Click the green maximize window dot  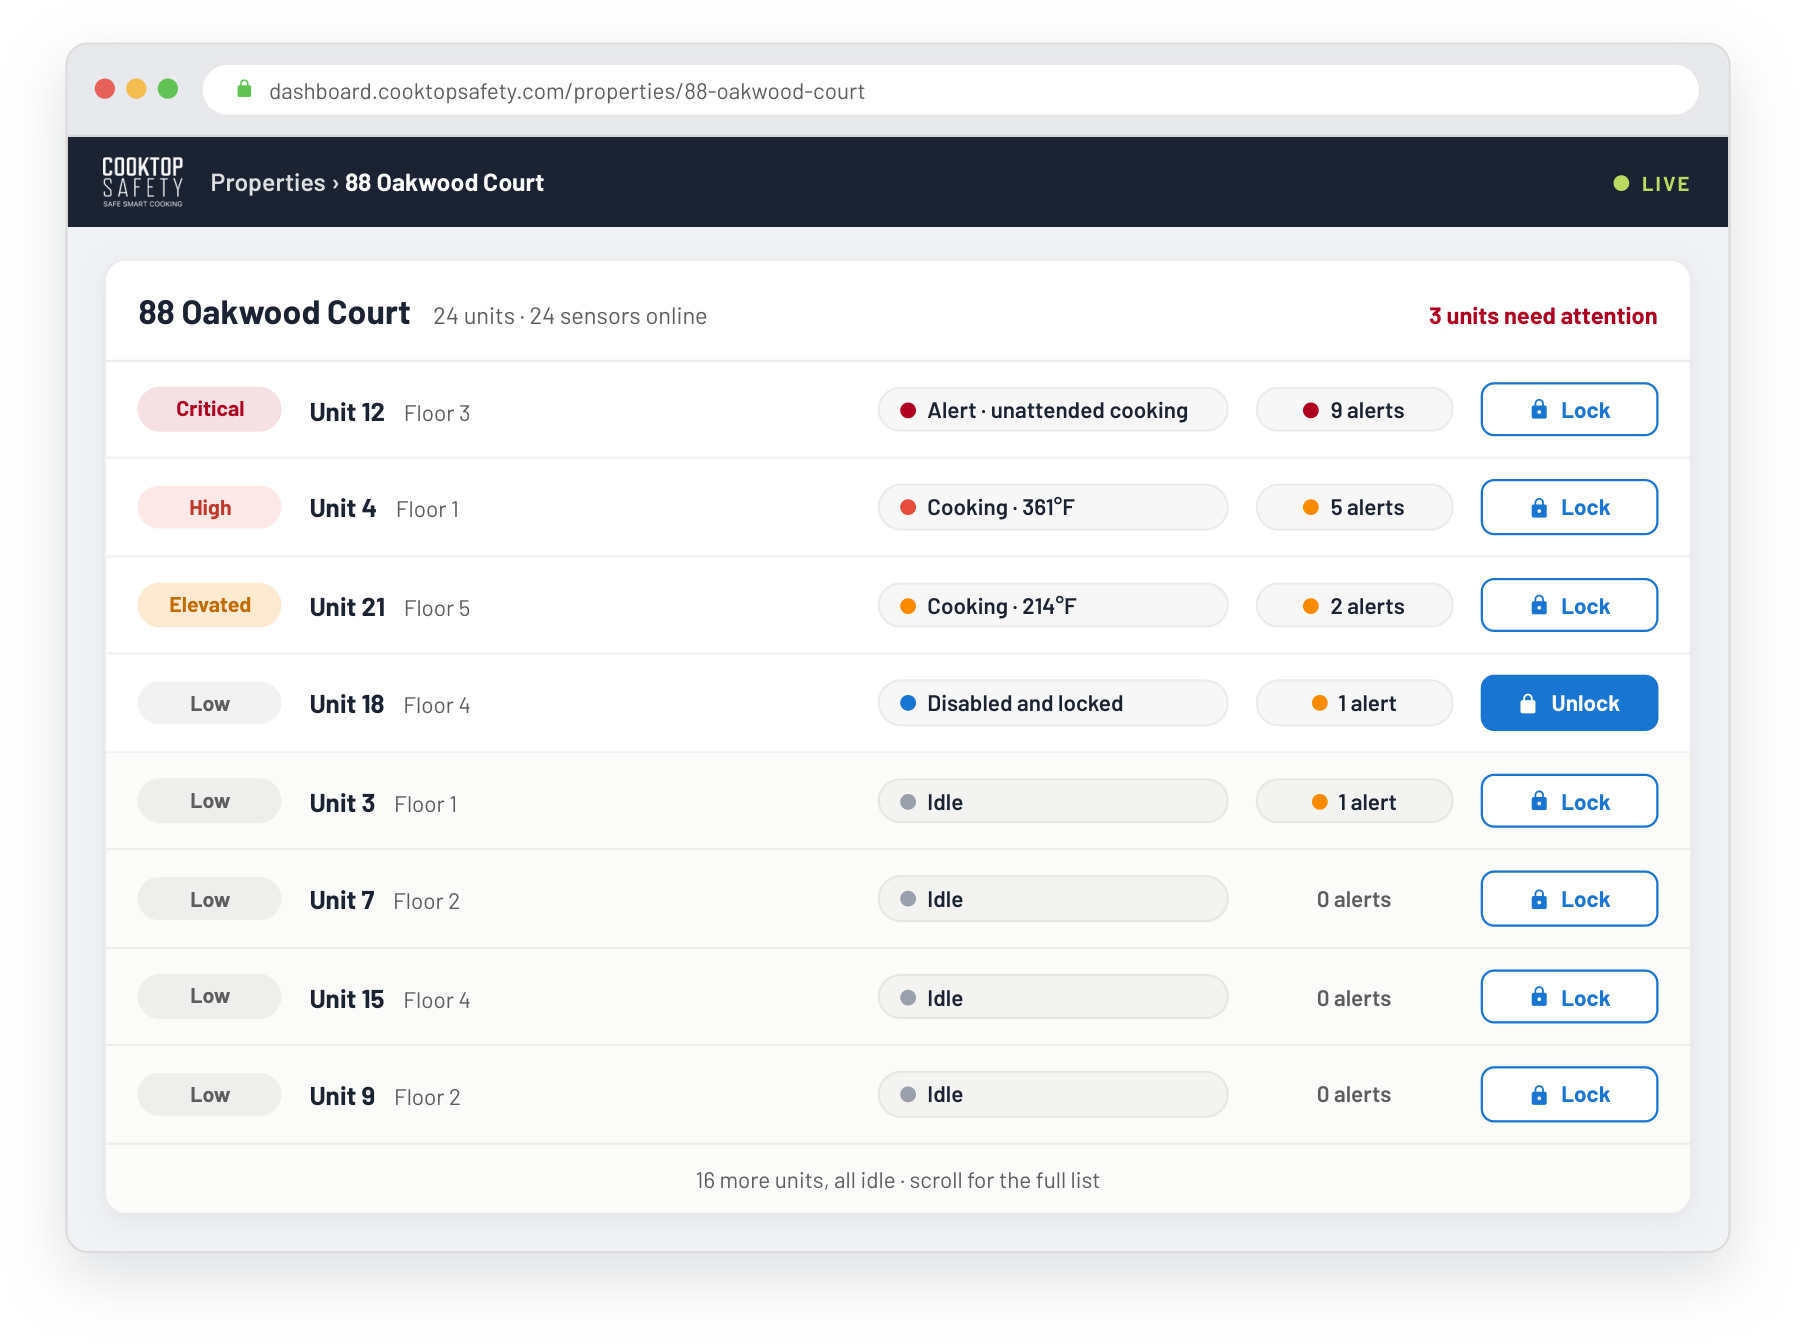(168, 89)
